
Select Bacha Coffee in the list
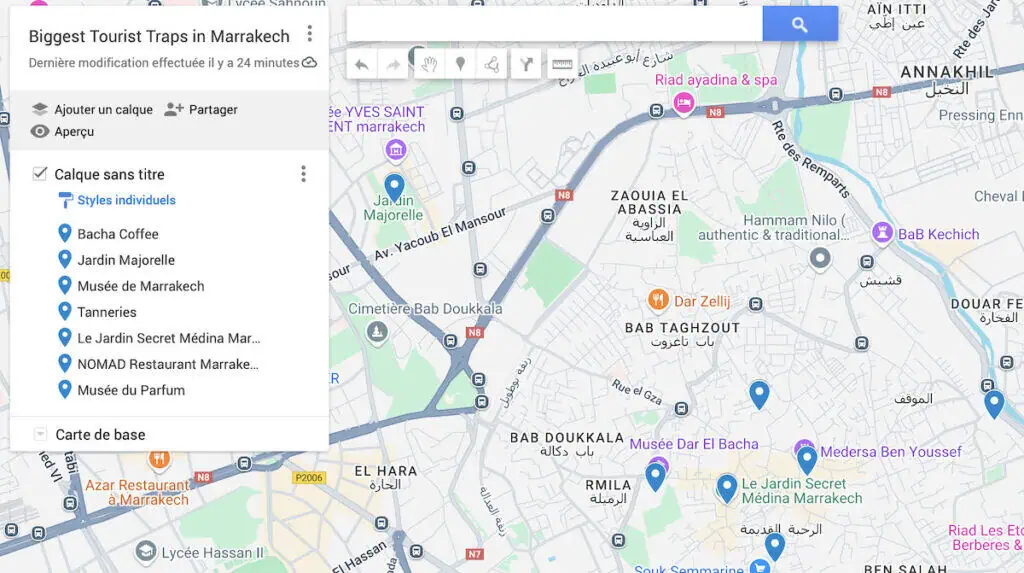[x=118, y=234]
